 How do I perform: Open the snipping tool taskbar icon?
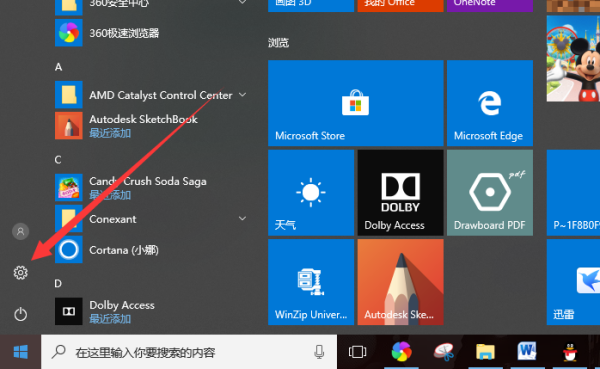(x=444, y=352)
